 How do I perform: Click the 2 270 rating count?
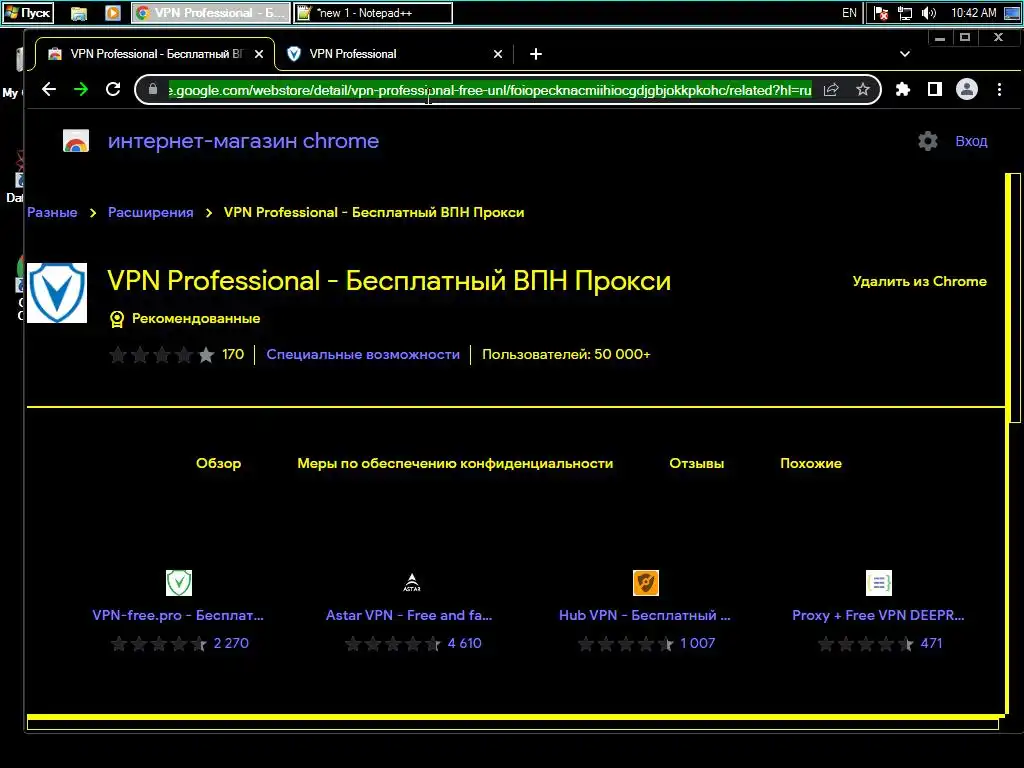pos(231,643)
